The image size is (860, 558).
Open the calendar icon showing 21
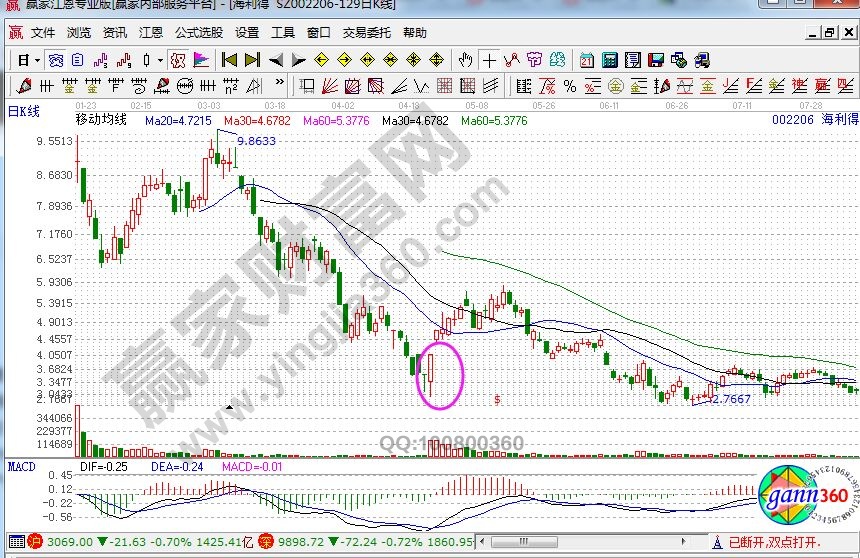(587, 60)
